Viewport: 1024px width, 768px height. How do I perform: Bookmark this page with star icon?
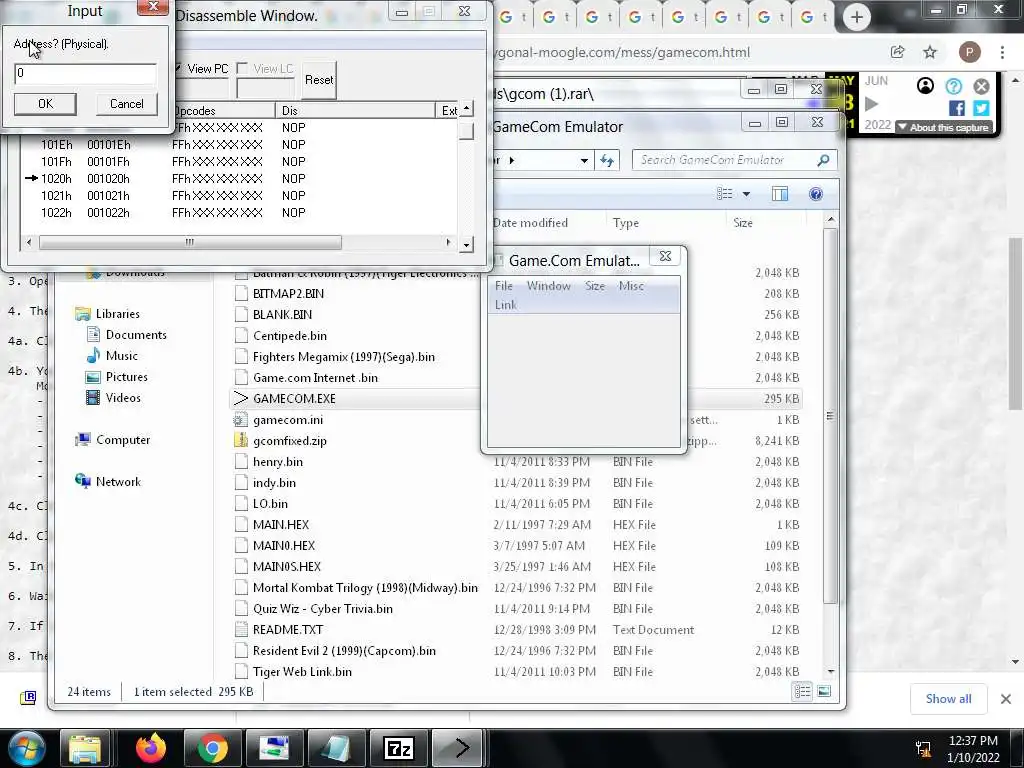tap(930, 52)
